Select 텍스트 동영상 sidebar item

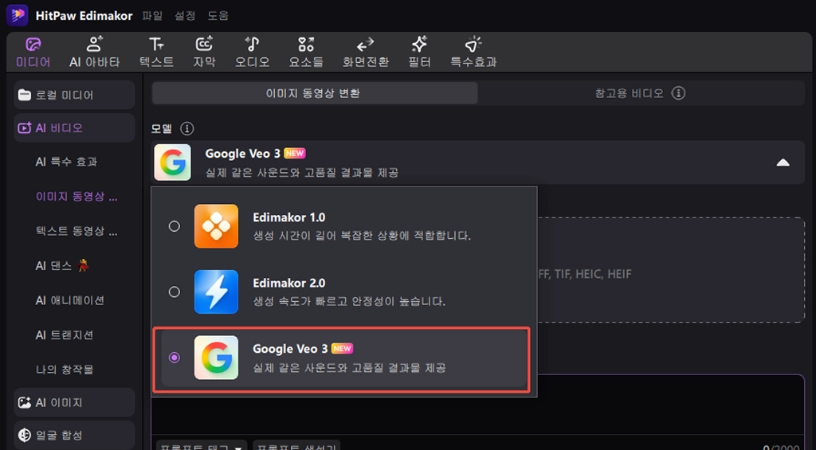[x=76, y=231]
